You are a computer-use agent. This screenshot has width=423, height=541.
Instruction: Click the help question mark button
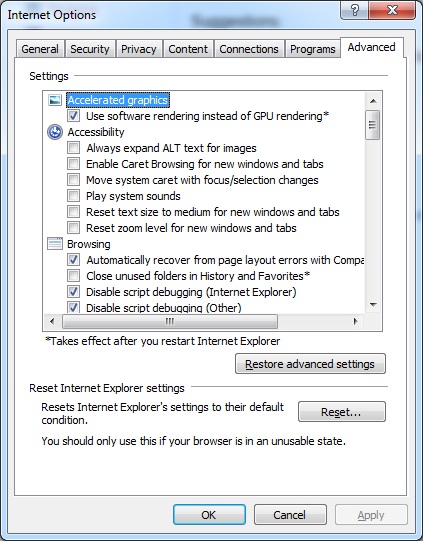pos(354,10)
